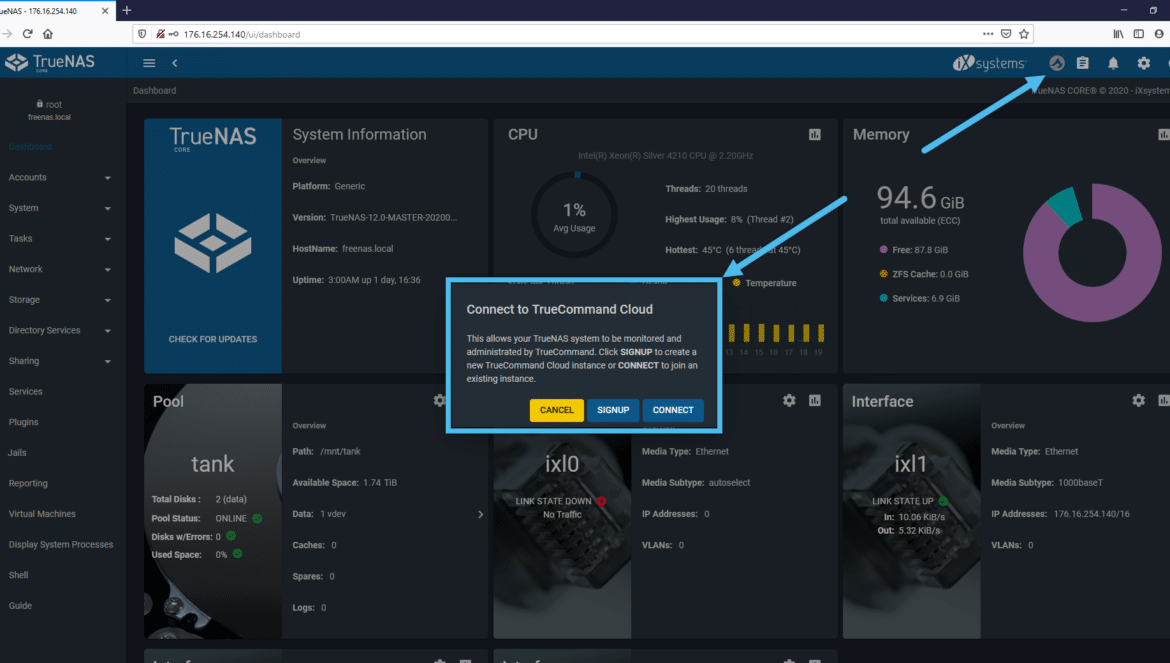This screenshot has height=663, width=1170.
Task: Show site security shield information
Action: [143, 34]
